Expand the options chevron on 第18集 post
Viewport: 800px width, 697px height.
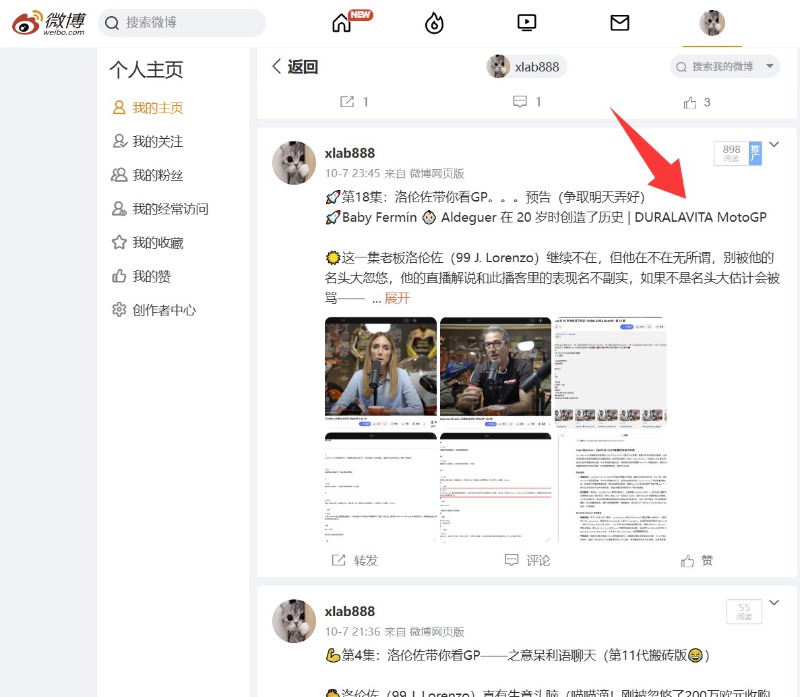[773, 145]
